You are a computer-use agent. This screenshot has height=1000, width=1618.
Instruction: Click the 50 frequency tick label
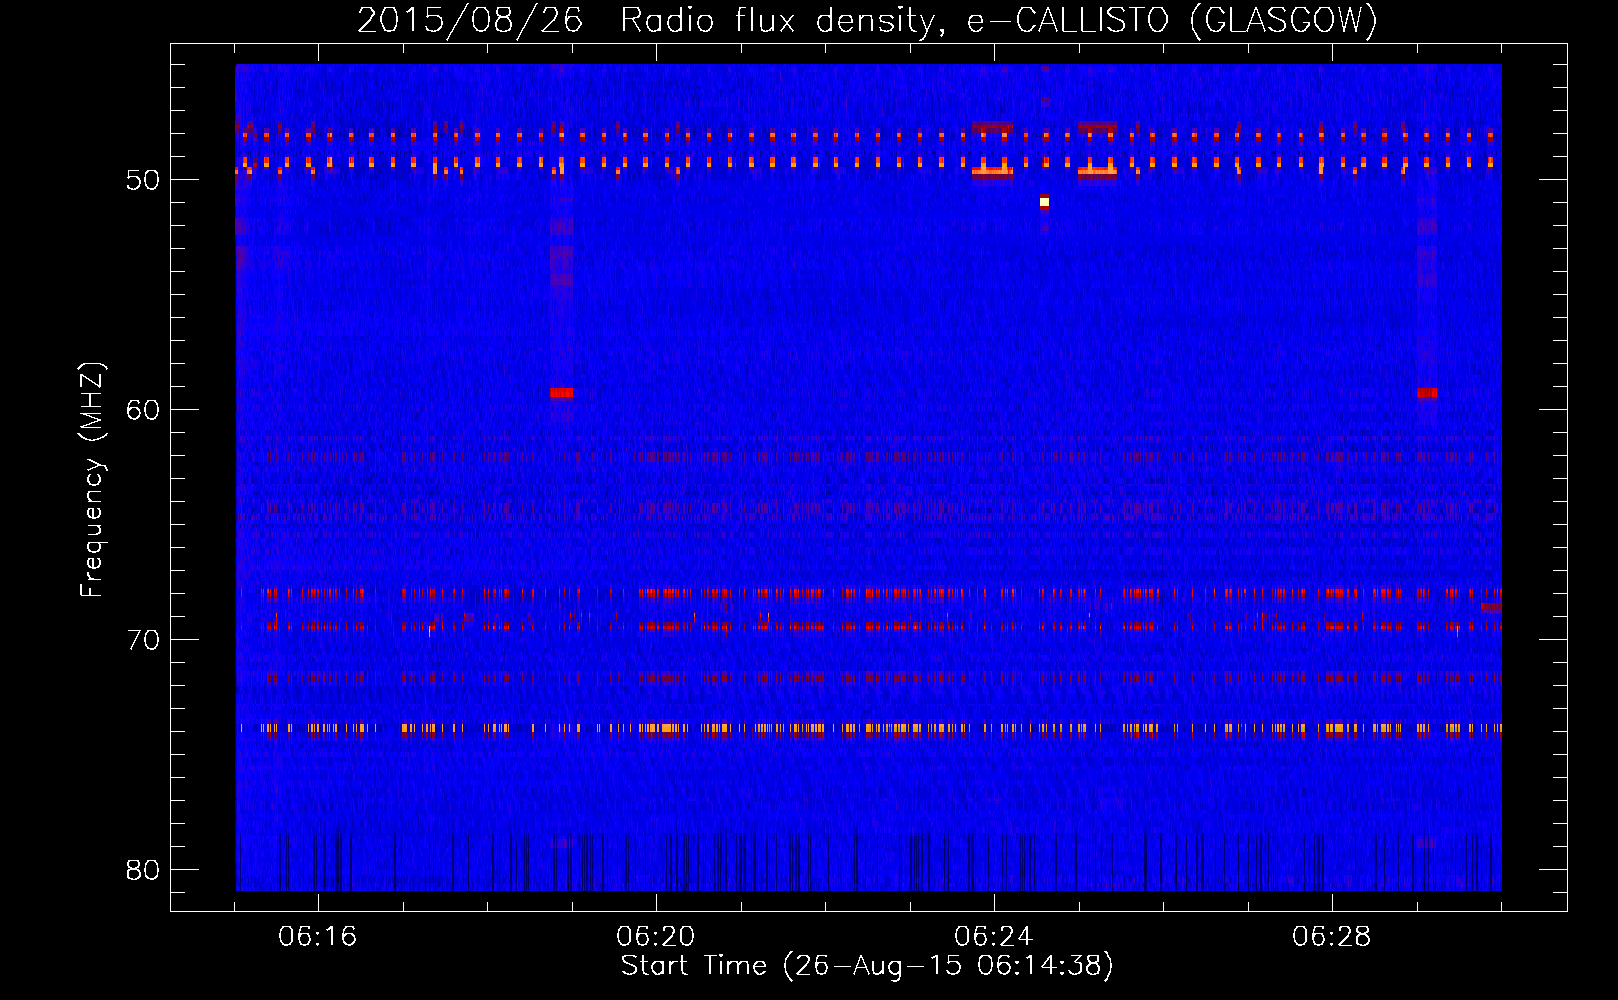coord(143,180)
